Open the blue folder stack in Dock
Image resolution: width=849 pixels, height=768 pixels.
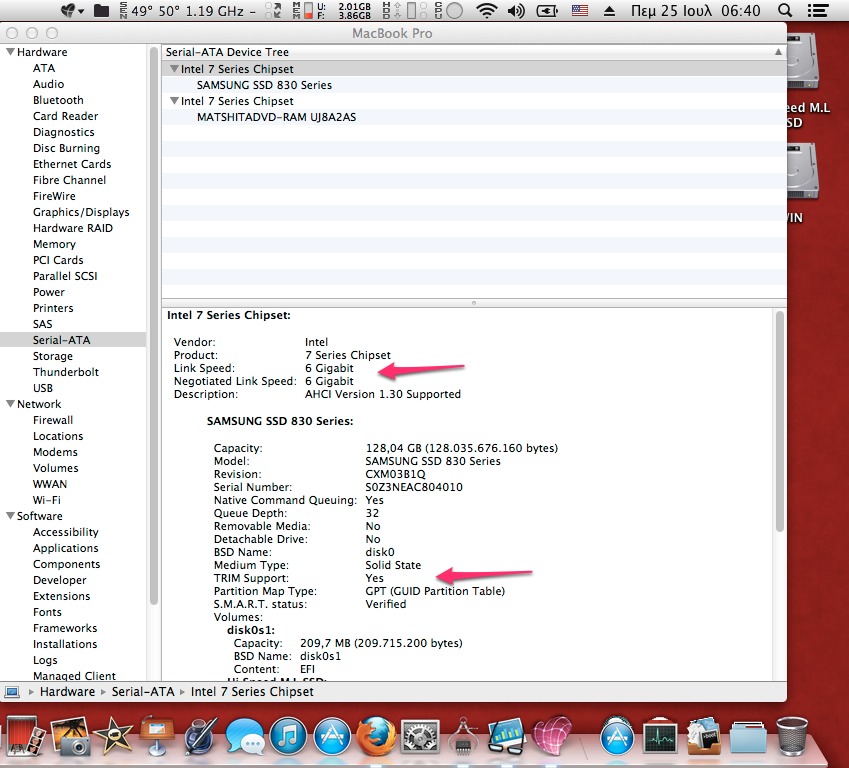(747, 738)
